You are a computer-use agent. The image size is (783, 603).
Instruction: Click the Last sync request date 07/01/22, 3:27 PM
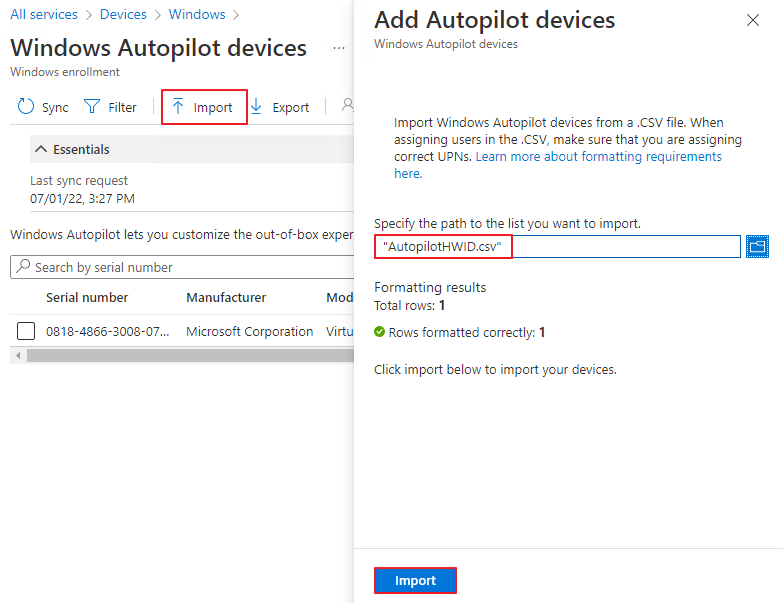pyautogui.click(x=82, y=199)
